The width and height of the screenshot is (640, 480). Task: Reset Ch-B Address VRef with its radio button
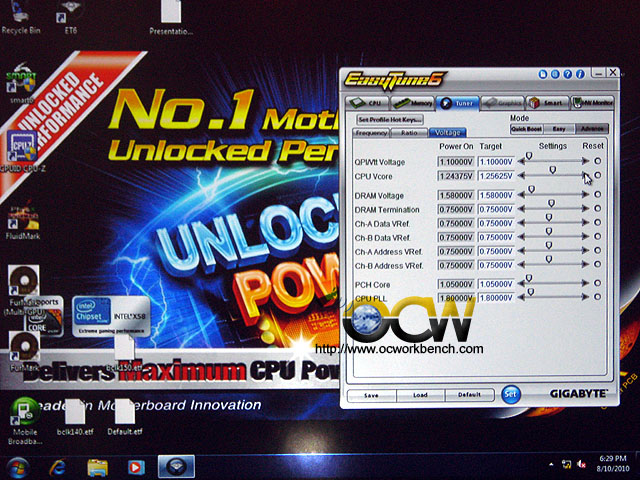coord(598,264)
